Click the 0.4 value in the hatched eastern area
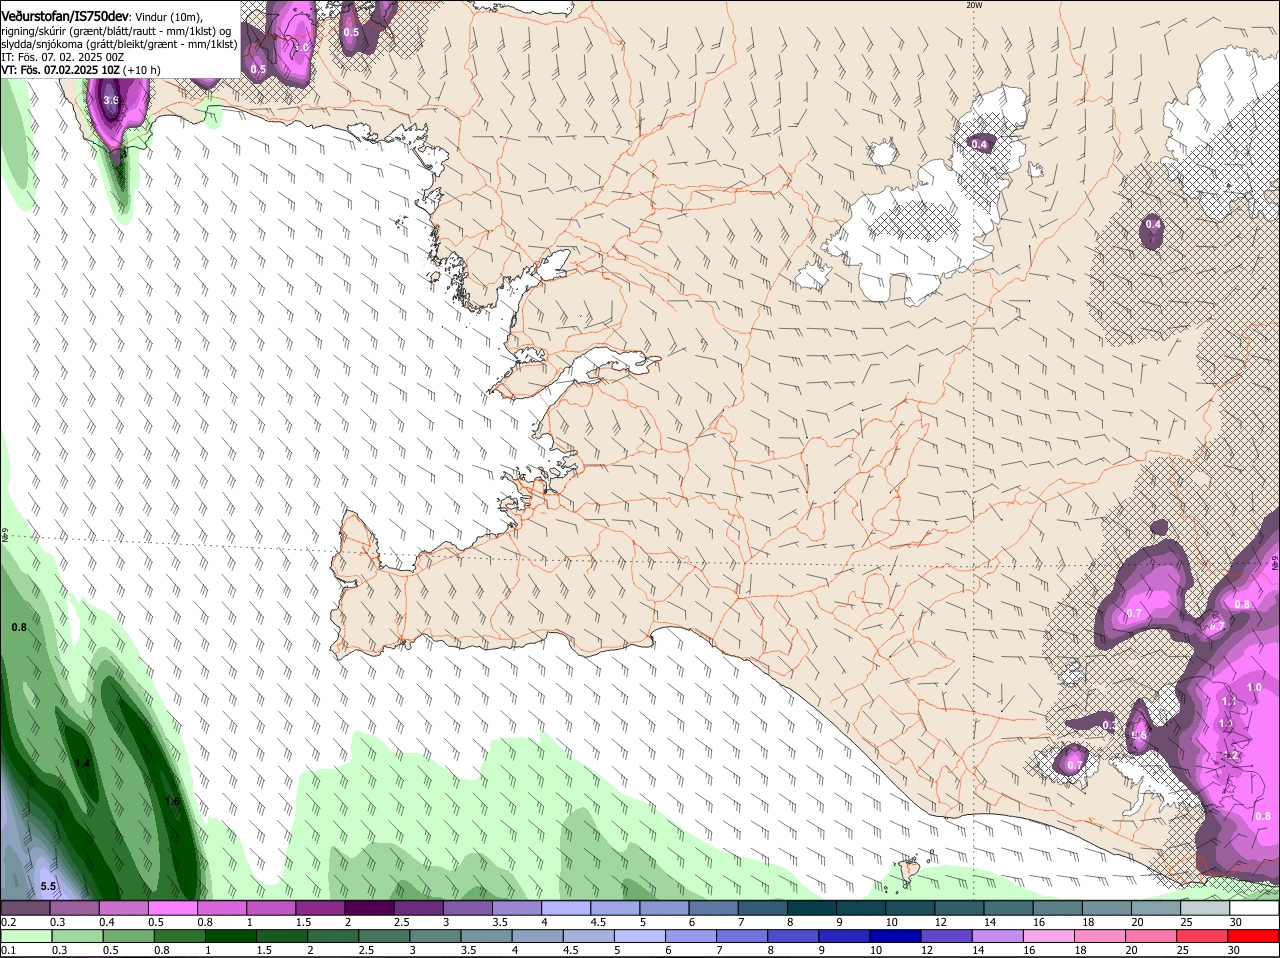Image resolution: width=1280 pixels, height=958 pixels. (1153, 224)
